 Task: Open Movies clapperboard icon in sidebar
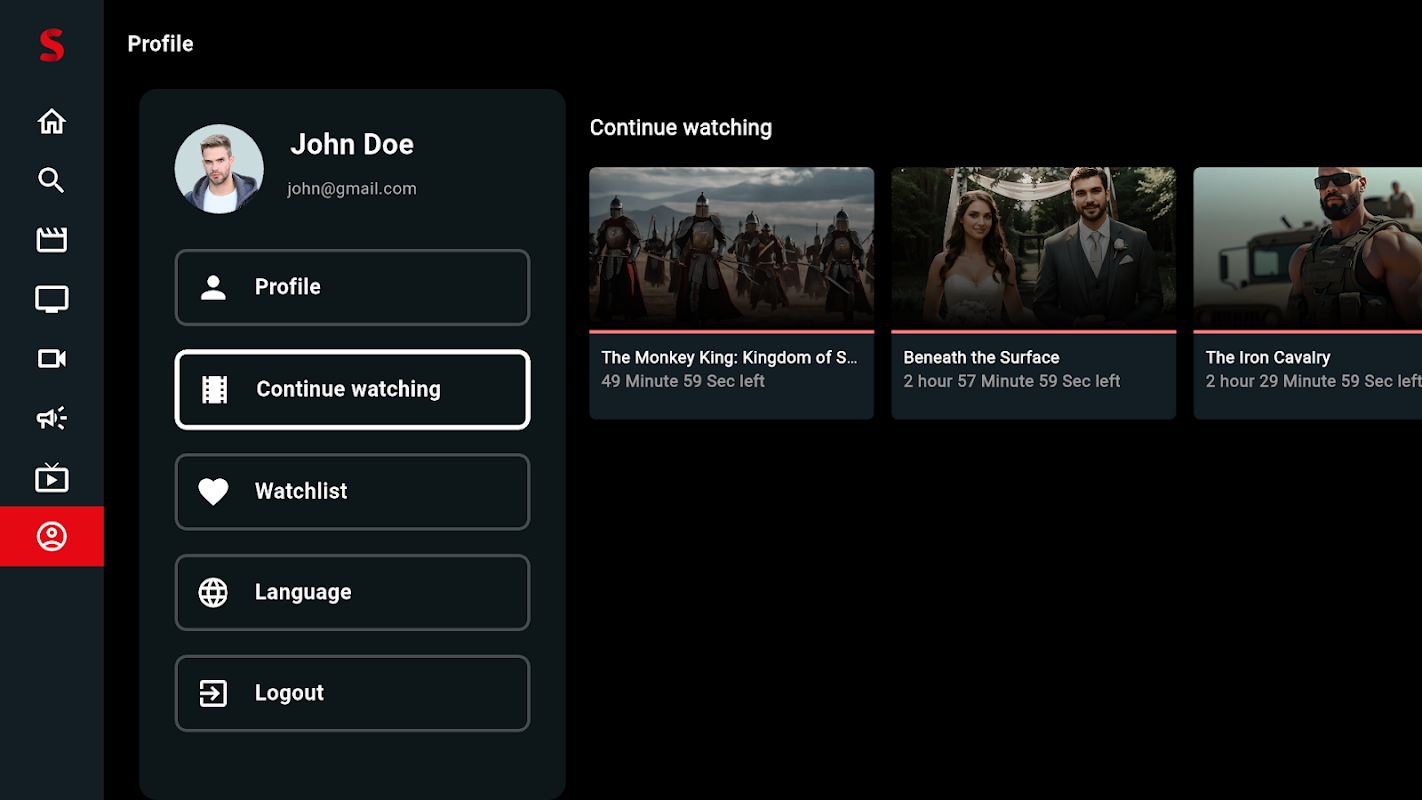(x=52, y=240)
